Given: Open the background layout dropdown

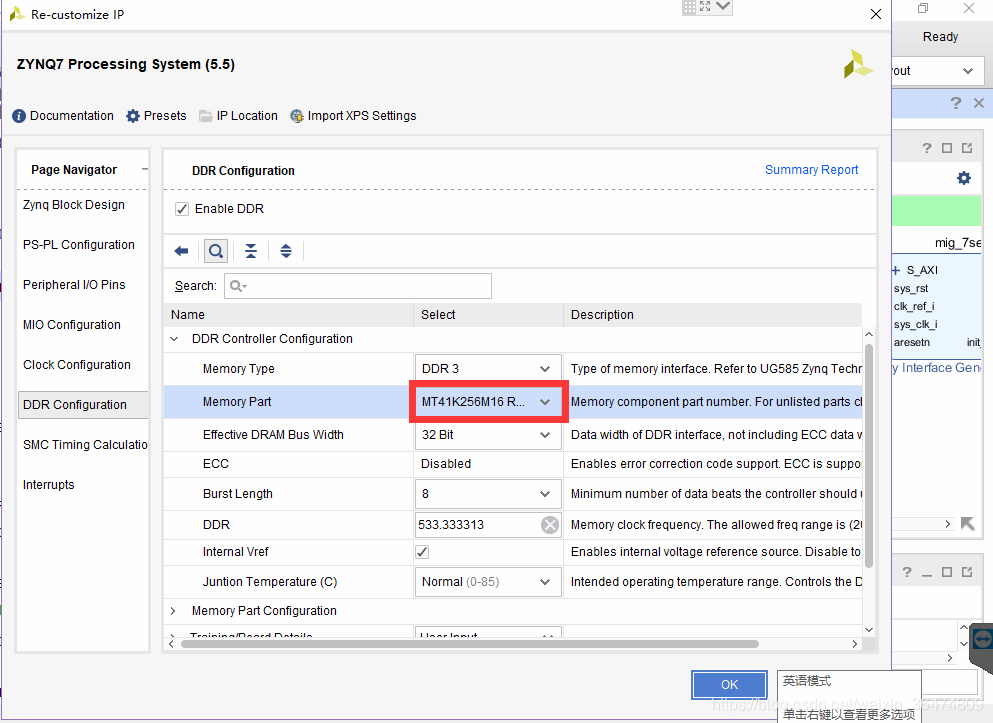Looking at the screenshot, I should point(968,71).
